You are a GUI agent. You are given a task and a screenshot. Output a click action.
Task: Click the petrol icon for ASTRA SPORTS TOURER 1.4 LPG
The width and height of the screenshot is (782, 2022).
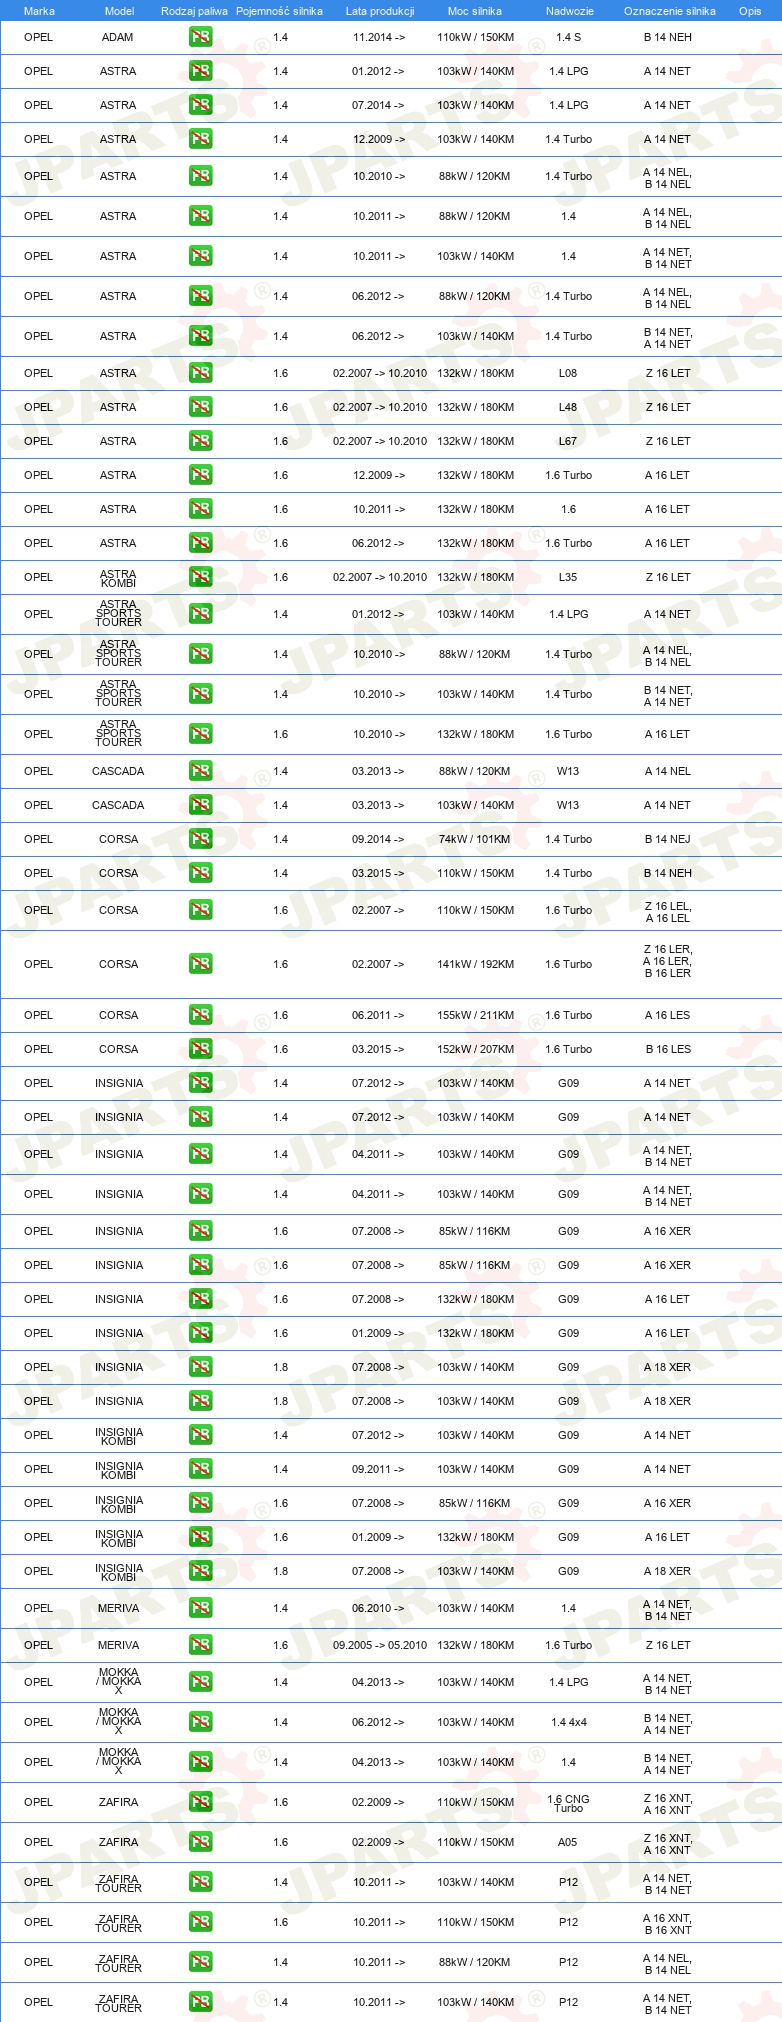coord(200,614)
